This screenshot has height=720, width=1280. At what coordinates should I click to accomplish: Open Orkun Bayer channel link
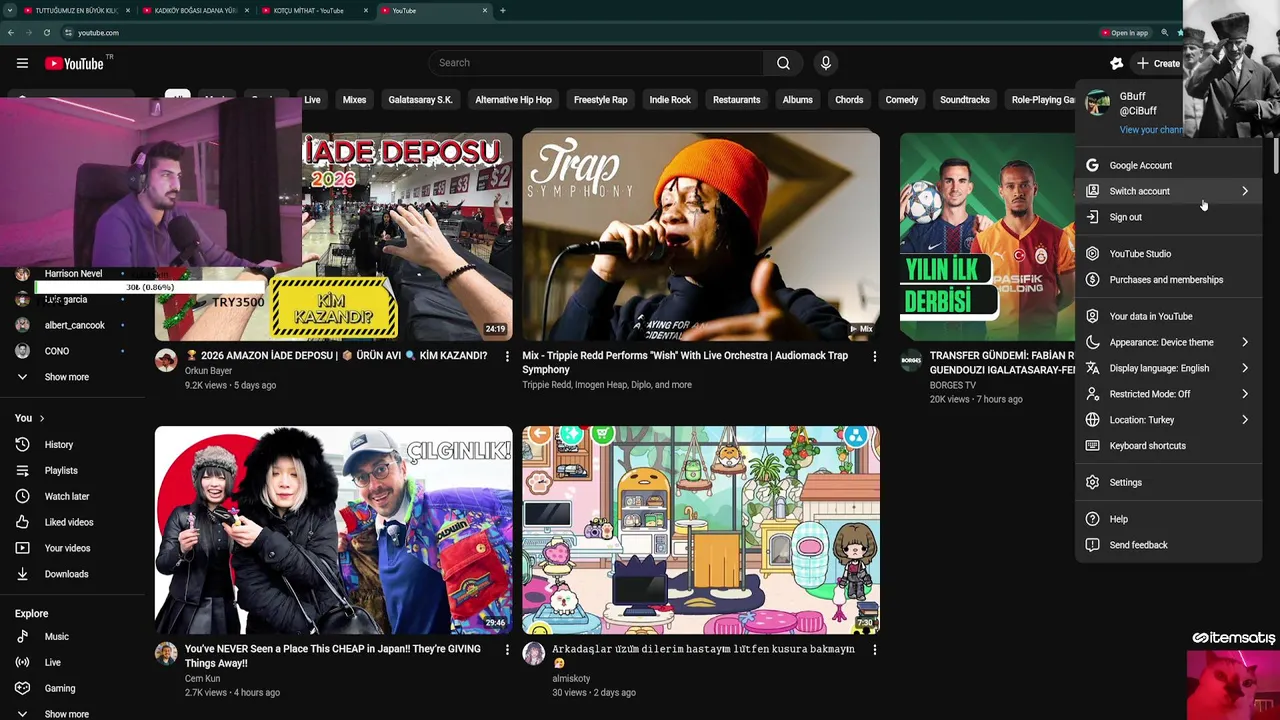click(208, 371)
